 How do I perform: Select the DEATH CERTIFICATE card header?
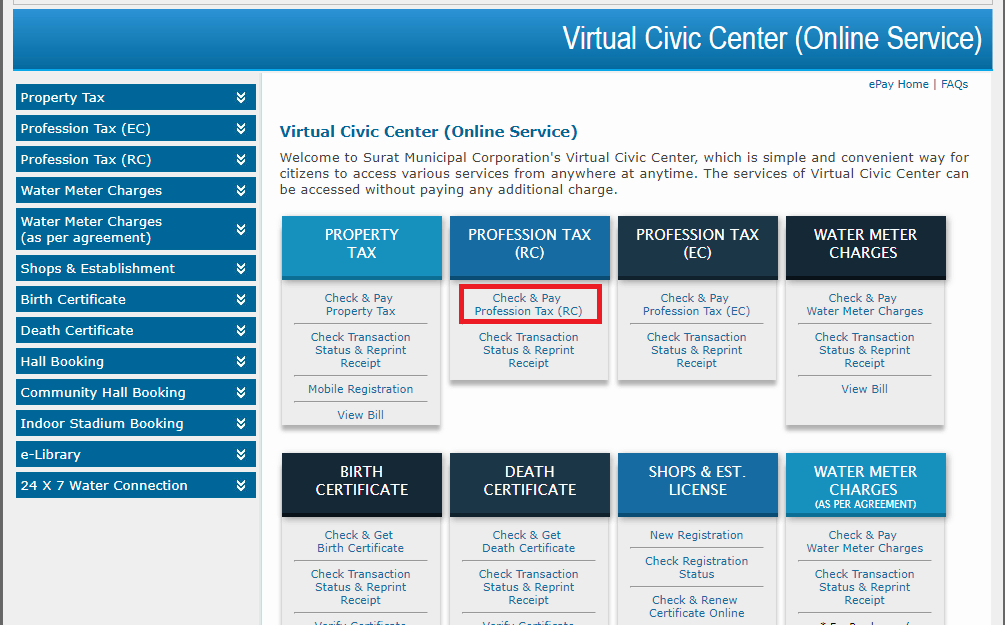(529, 484)
